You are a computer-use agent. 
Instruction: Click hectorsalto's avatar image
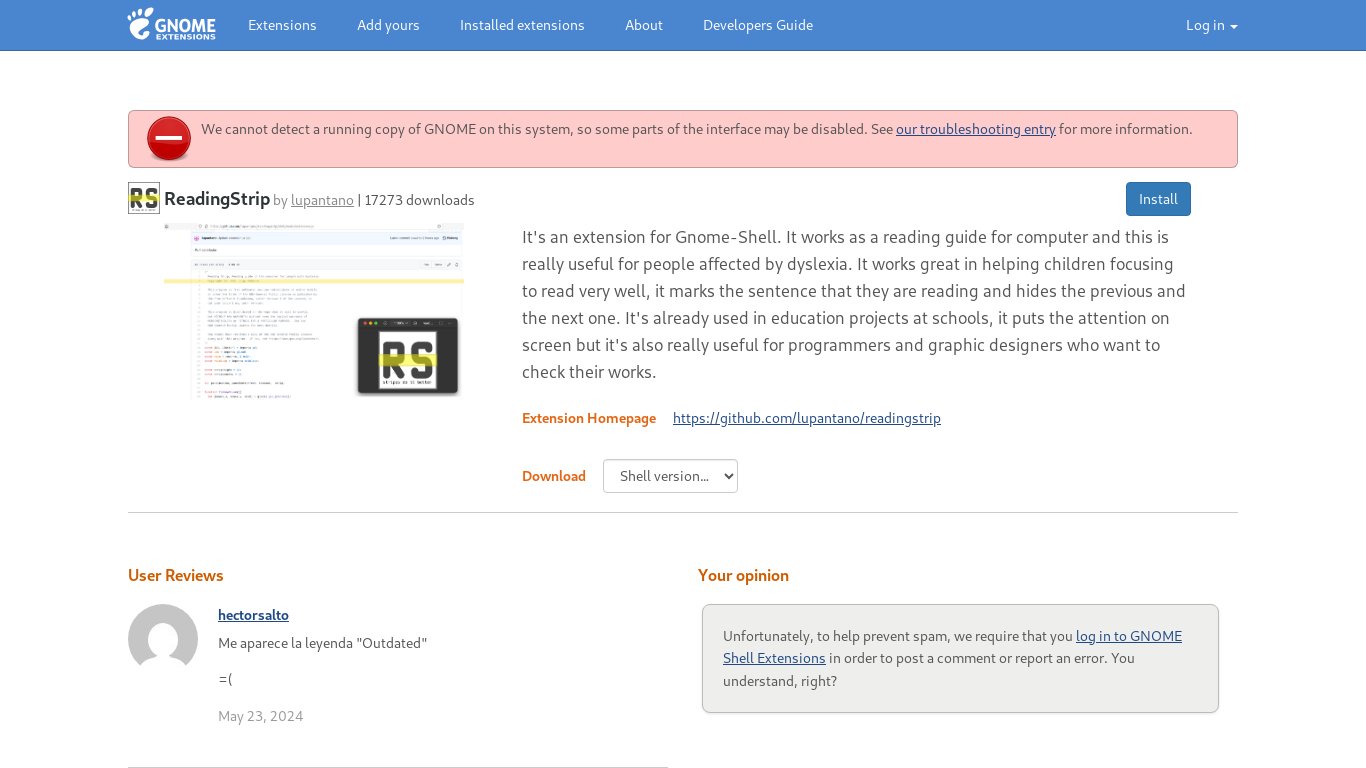pos(163,639)
